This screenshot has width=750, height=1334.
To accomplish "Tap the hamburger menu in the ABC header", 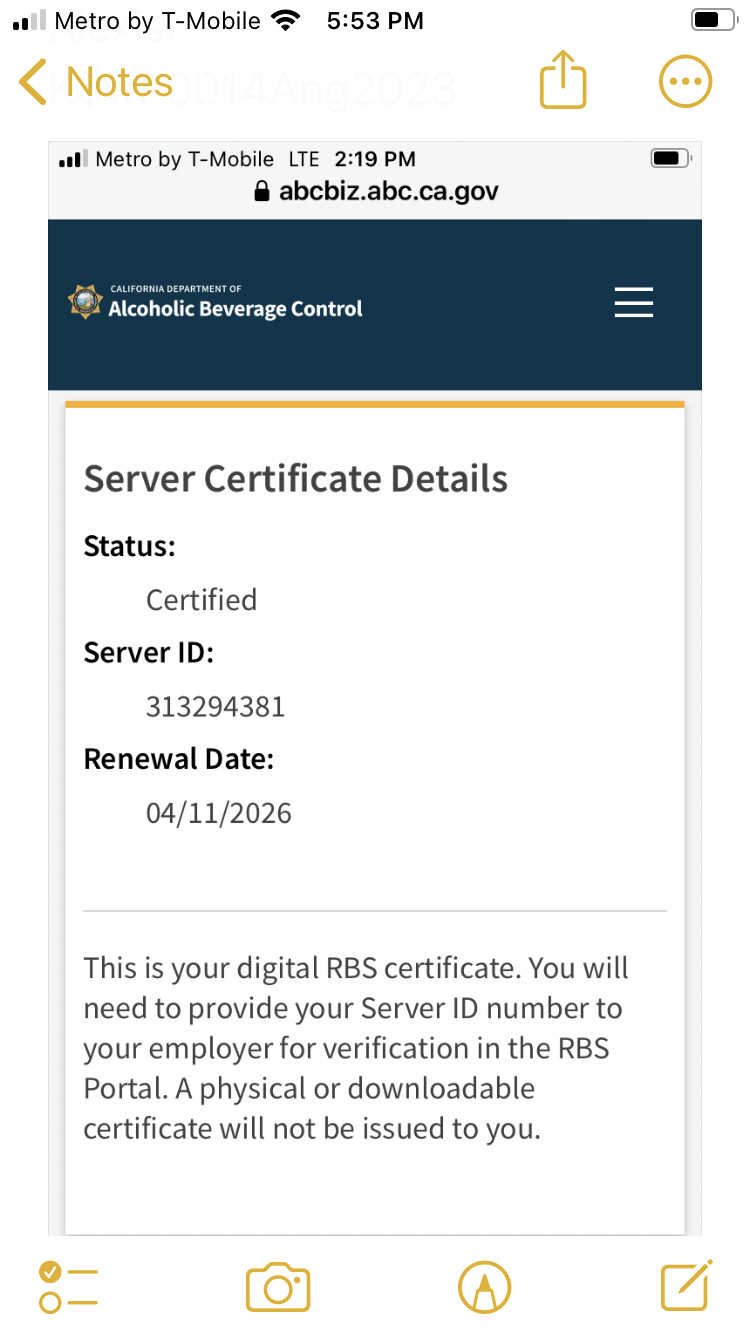I will (633, 302).
